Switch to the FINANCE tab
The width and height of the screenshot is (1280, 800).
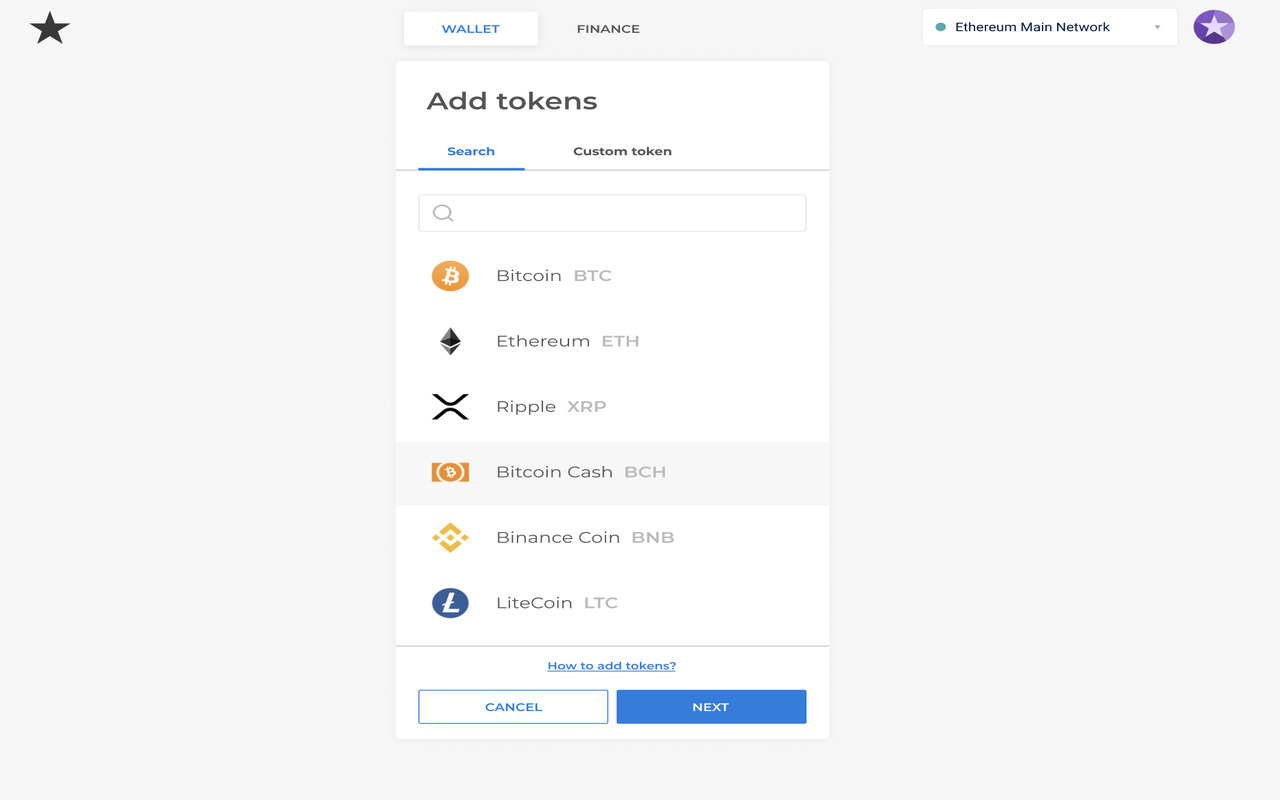(607, 29)
